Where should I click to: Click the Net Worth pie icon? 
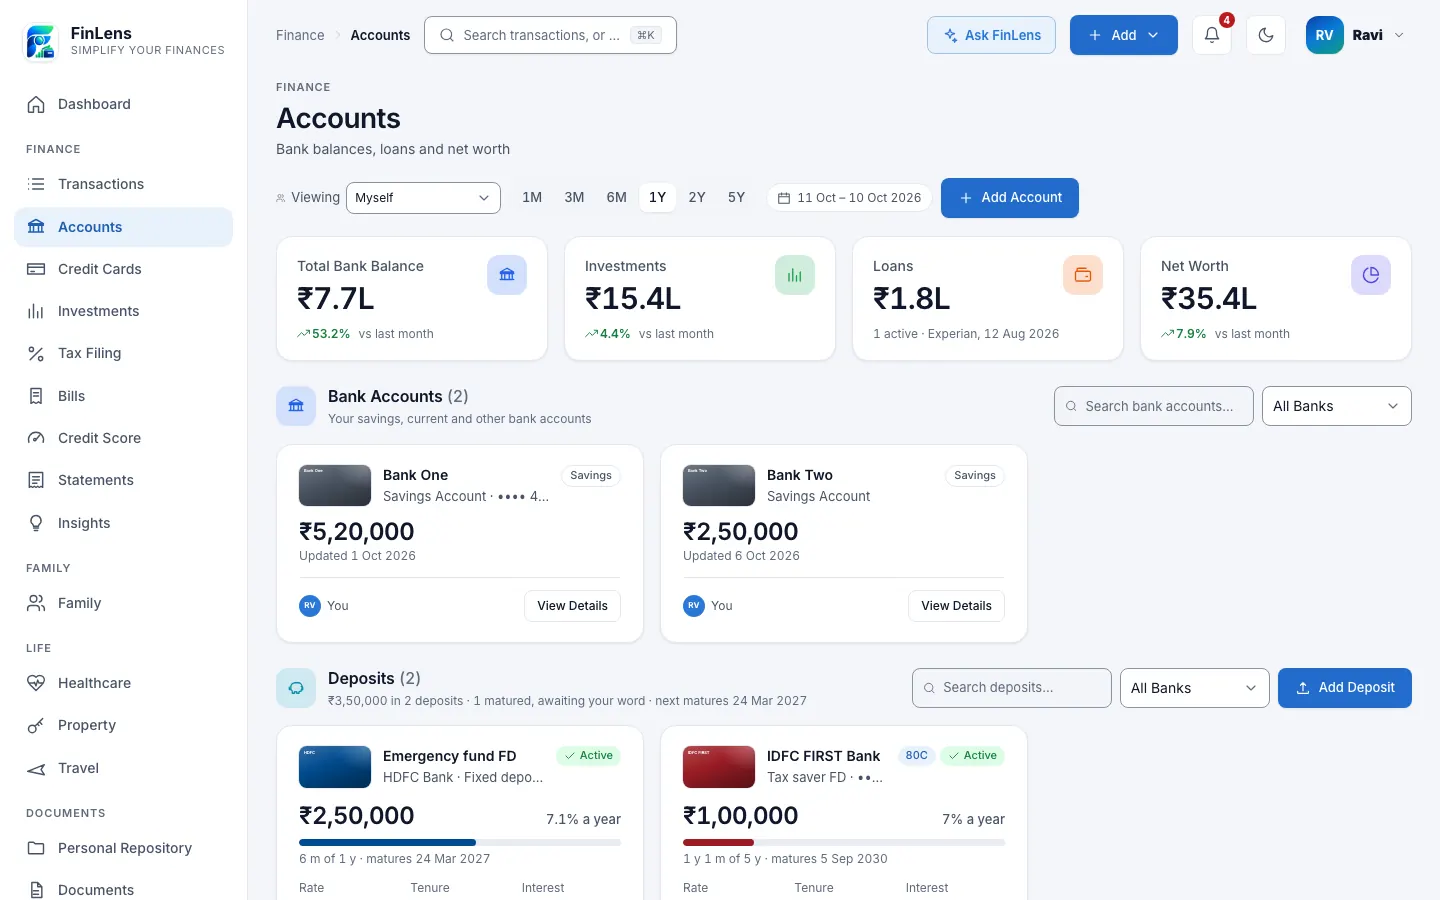(1371, 275)
